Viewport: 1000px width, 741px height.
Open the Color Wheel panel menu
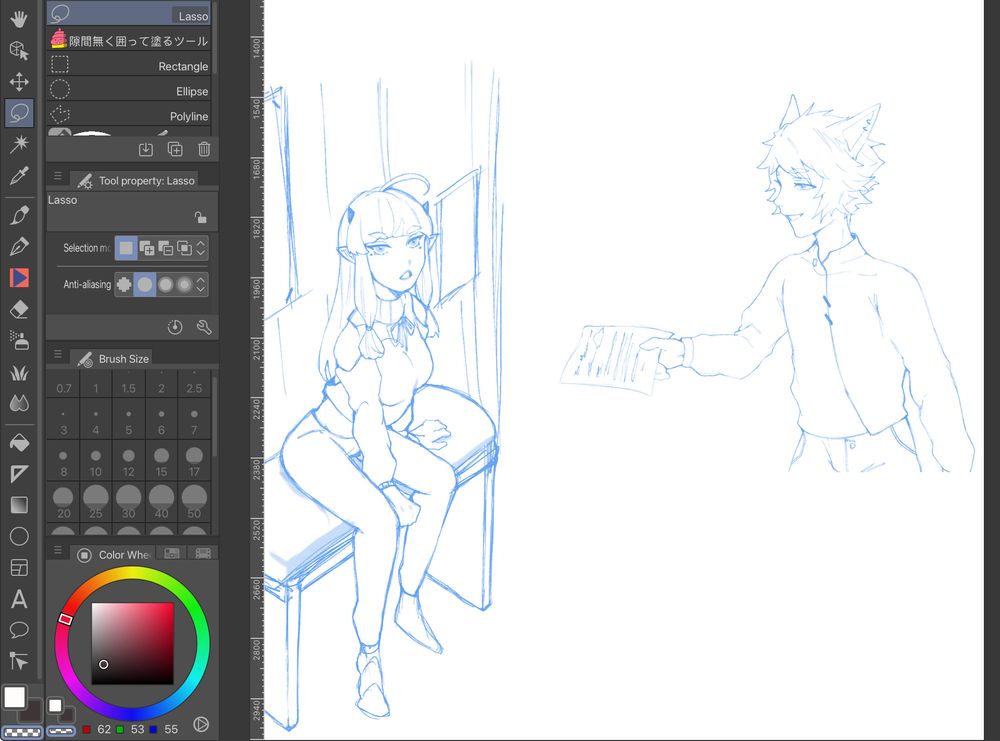point(57,550)
